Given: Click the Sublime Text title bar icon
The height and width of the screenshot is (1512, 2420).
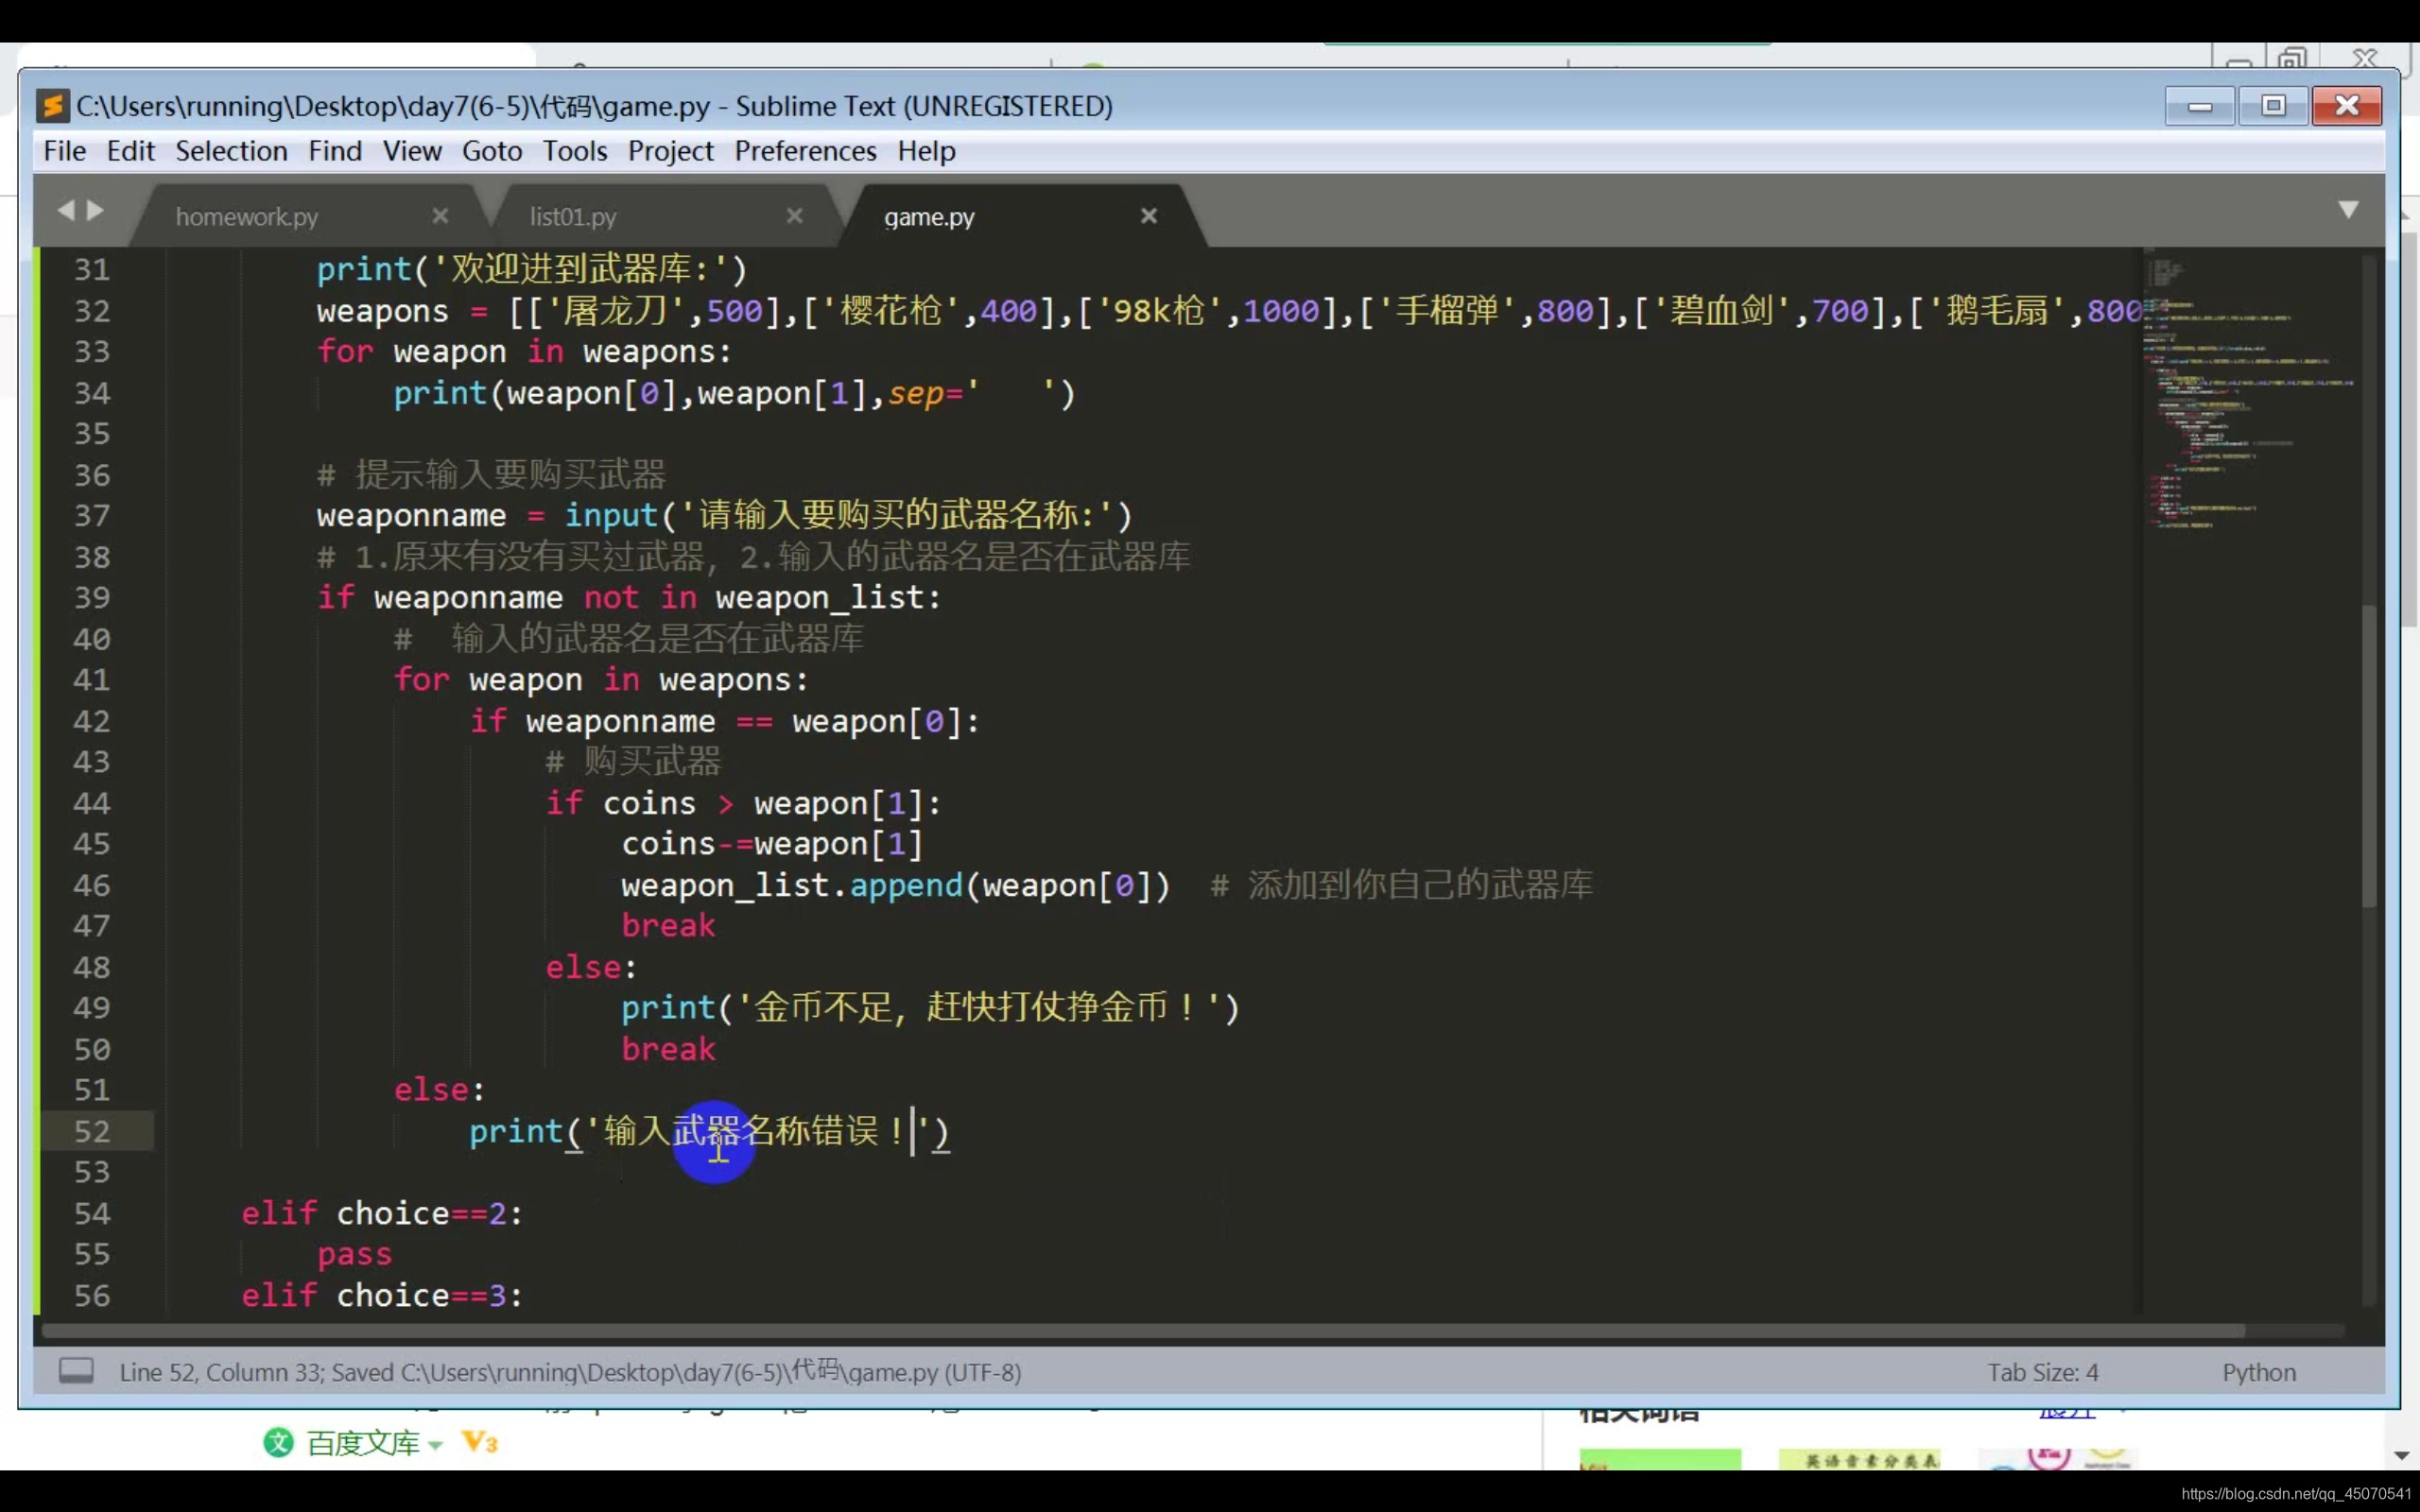Looking at the screenshot, I should coord(52,105).
